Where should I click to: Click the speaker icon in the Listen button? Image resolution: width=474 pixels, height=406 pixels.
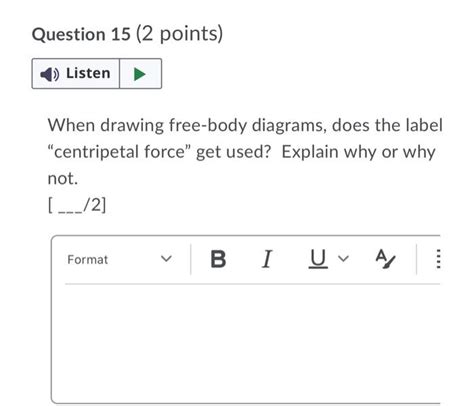click(50, 74)
